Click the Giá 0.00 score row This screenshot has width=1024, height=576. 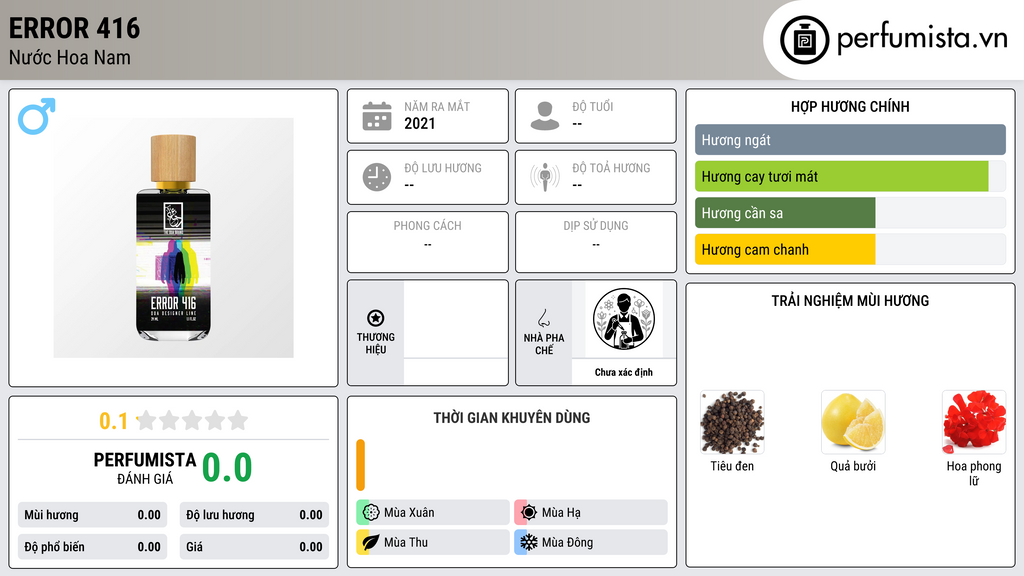click(254, 547)
